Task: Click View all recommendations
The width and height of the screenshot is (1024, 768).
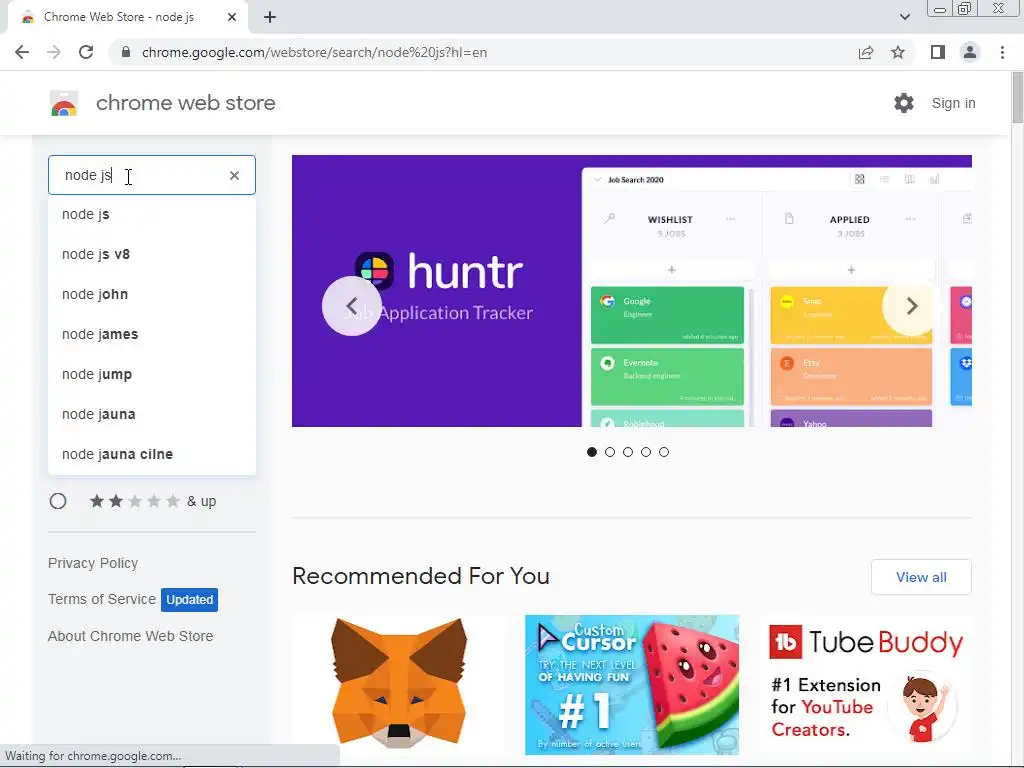Action: tap(921, 577)
